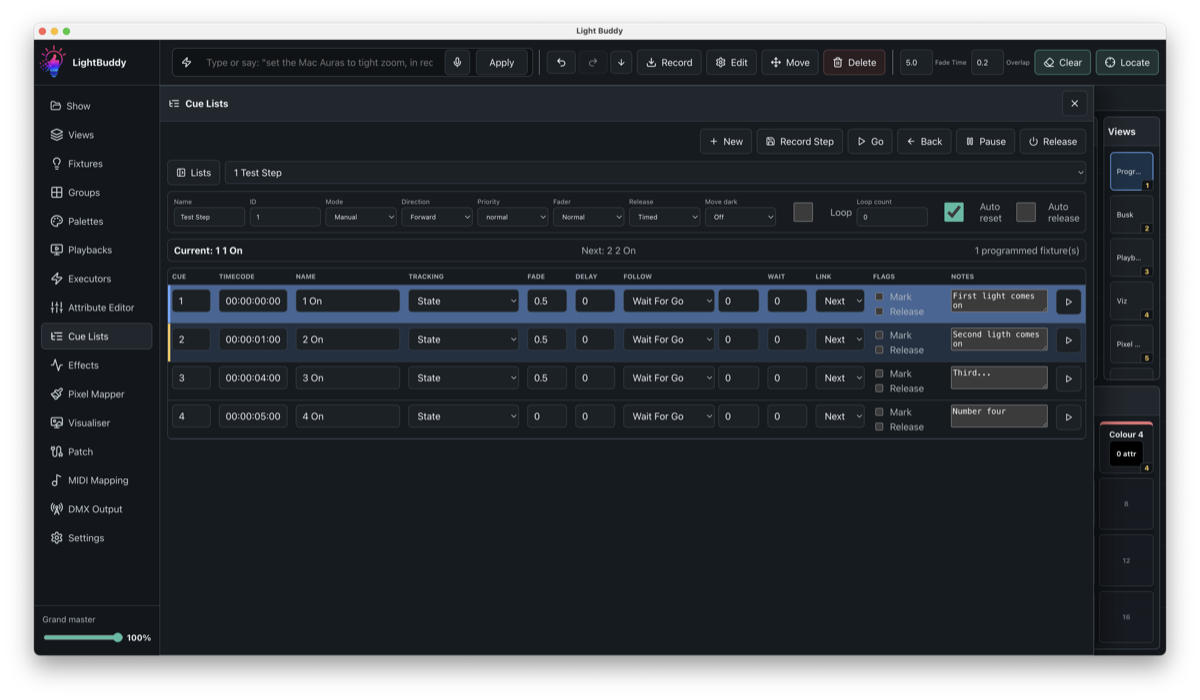Click the undo arrow icon
1200x700 pixels.
tap(561, 62)
